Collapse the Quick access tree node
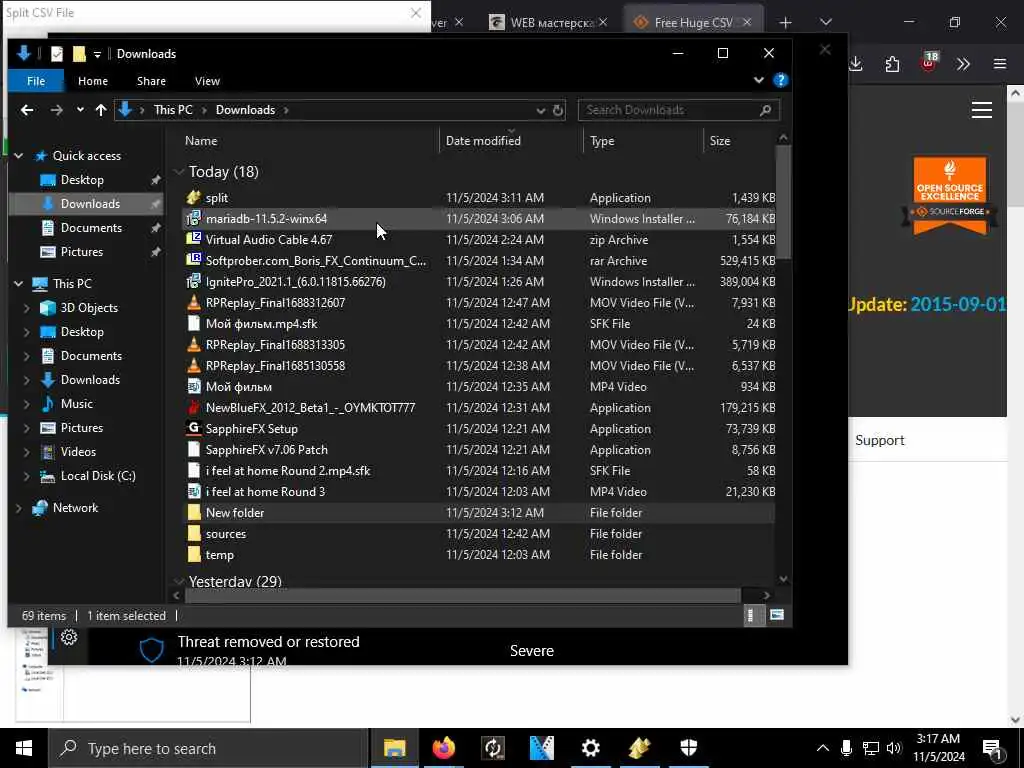 pos(19,155)
